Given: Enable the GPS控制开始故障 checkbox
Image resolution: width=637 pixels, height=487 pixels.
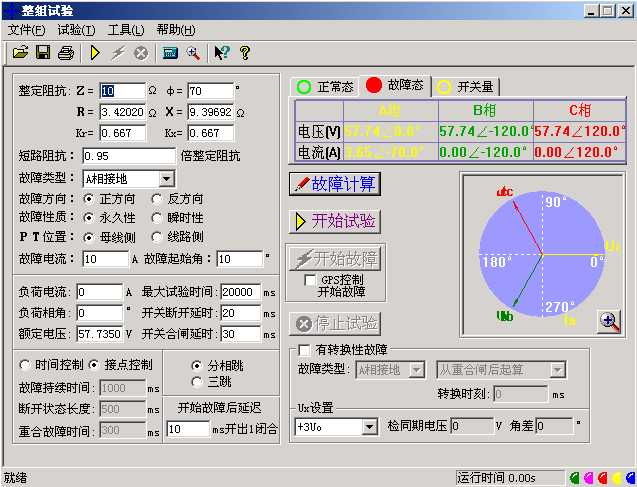Looking at the screenshot, I should (x=311, y=280).
